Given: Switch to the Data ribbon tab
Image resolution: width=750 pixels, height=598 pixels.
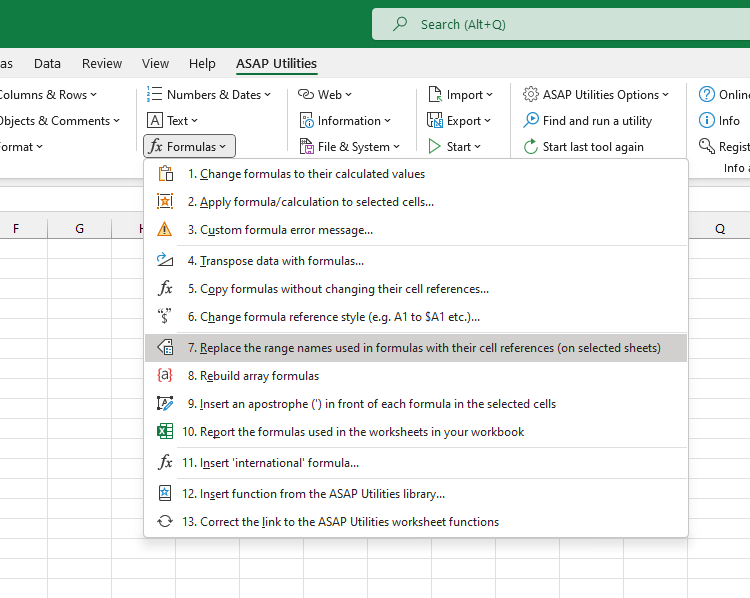Looking at the screenshot, I should click(x=47, y=64).
